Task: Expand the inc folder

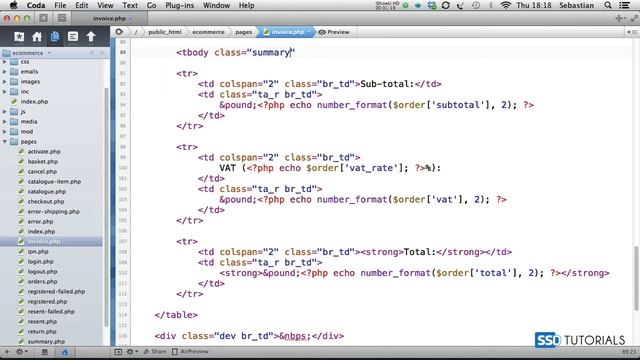Action: coord(5,91)
